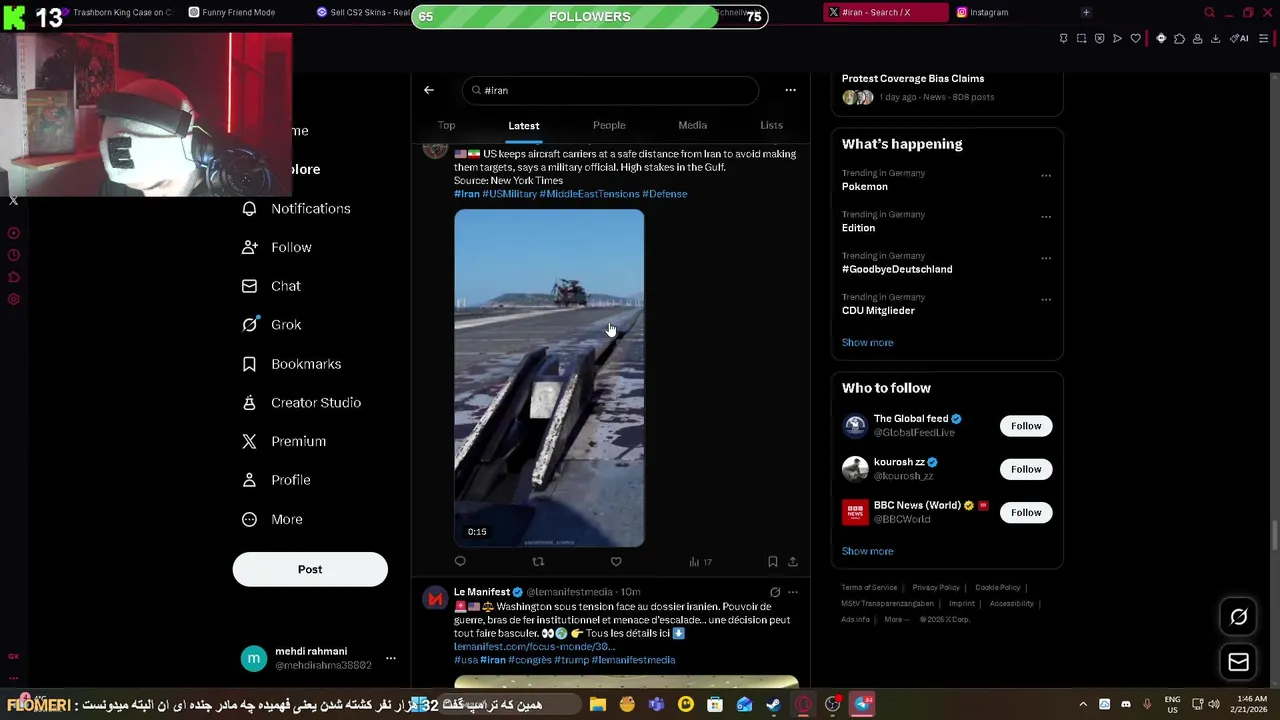Open browser easy setup menu icon

[x=1264, y=38]
